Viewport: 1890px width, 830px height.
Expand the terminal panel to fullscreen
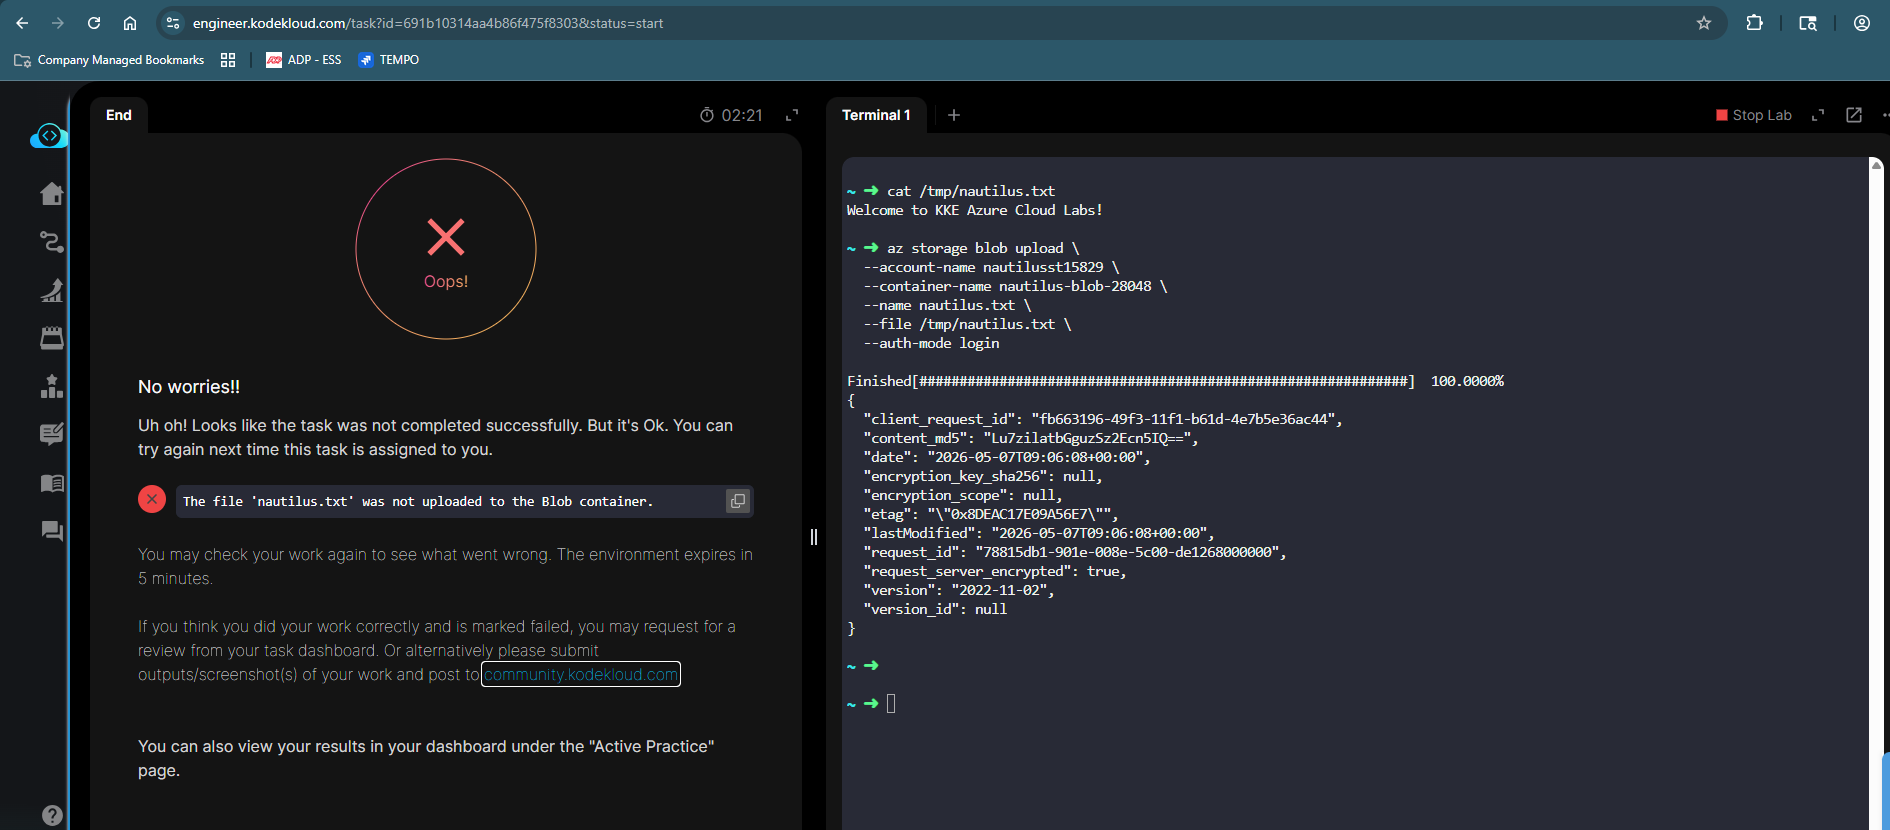point(1818,115)
